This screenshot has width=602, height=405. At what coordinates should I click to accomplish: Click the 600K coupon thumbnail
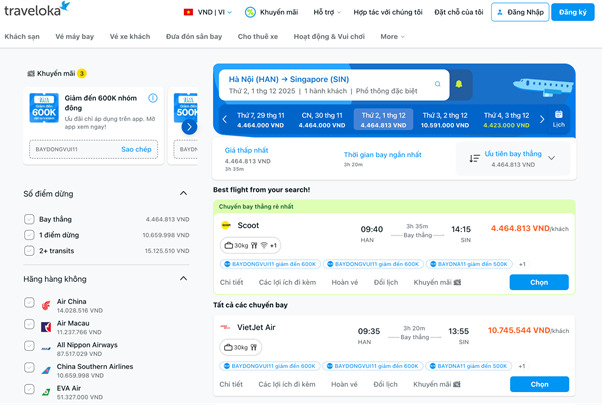44,108
